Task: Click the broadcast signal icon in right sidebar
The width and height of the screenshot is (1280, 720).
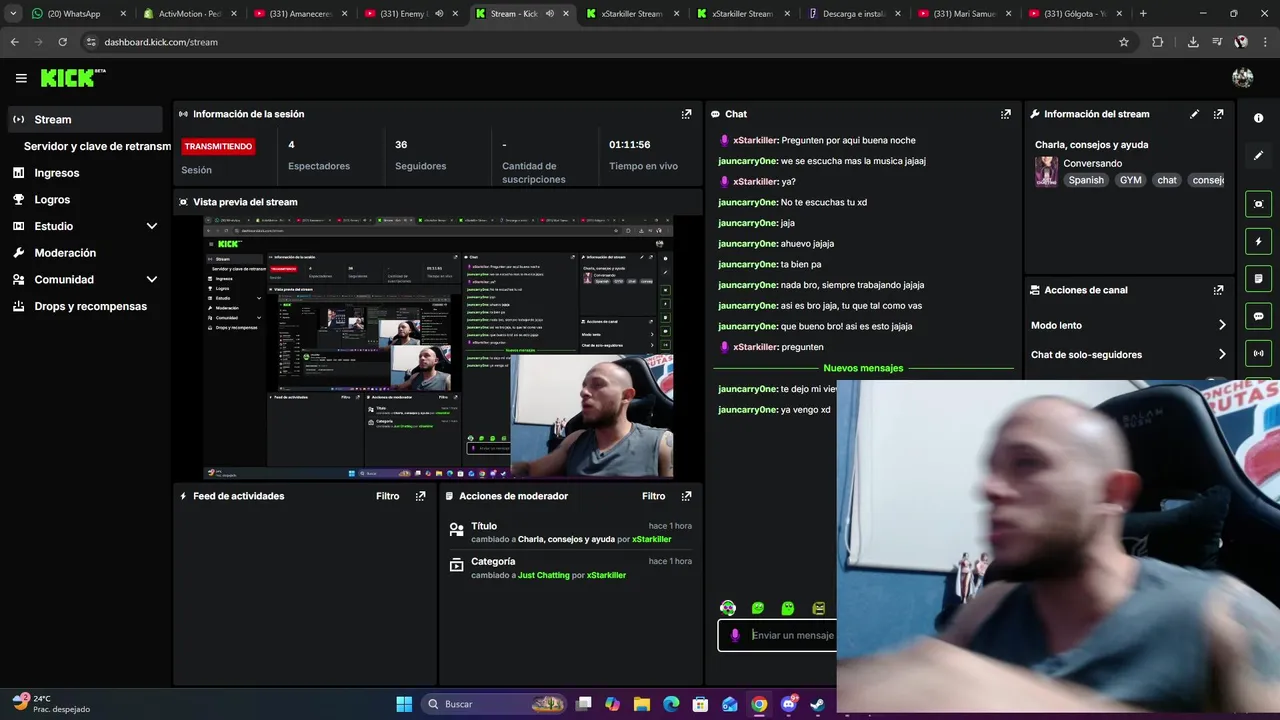Action: click(1258, 353)
